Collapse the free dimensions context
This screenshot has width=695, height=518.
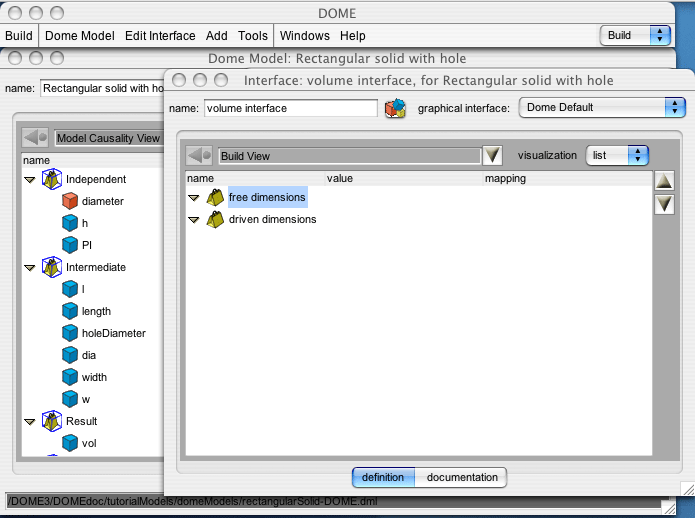click(194, 198)
